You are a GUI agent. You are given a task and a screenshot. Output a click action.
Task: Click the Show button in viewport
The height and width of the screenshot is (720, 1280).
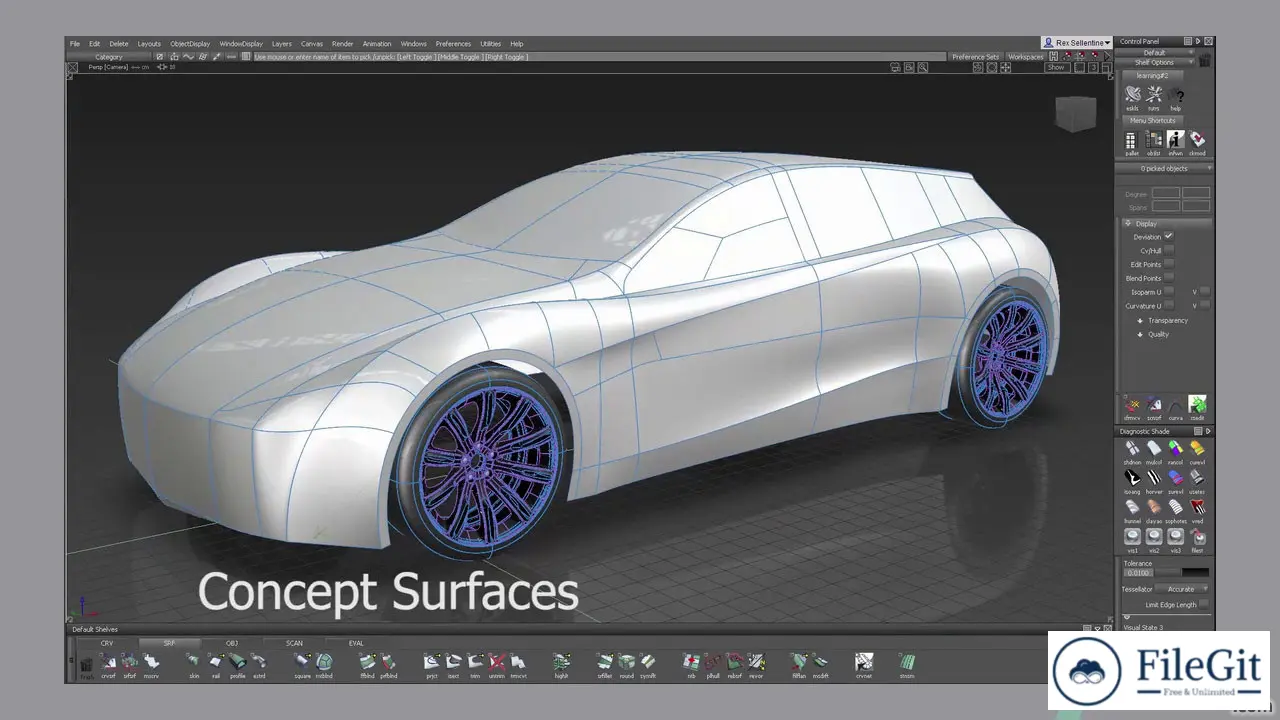(1056, 67)
